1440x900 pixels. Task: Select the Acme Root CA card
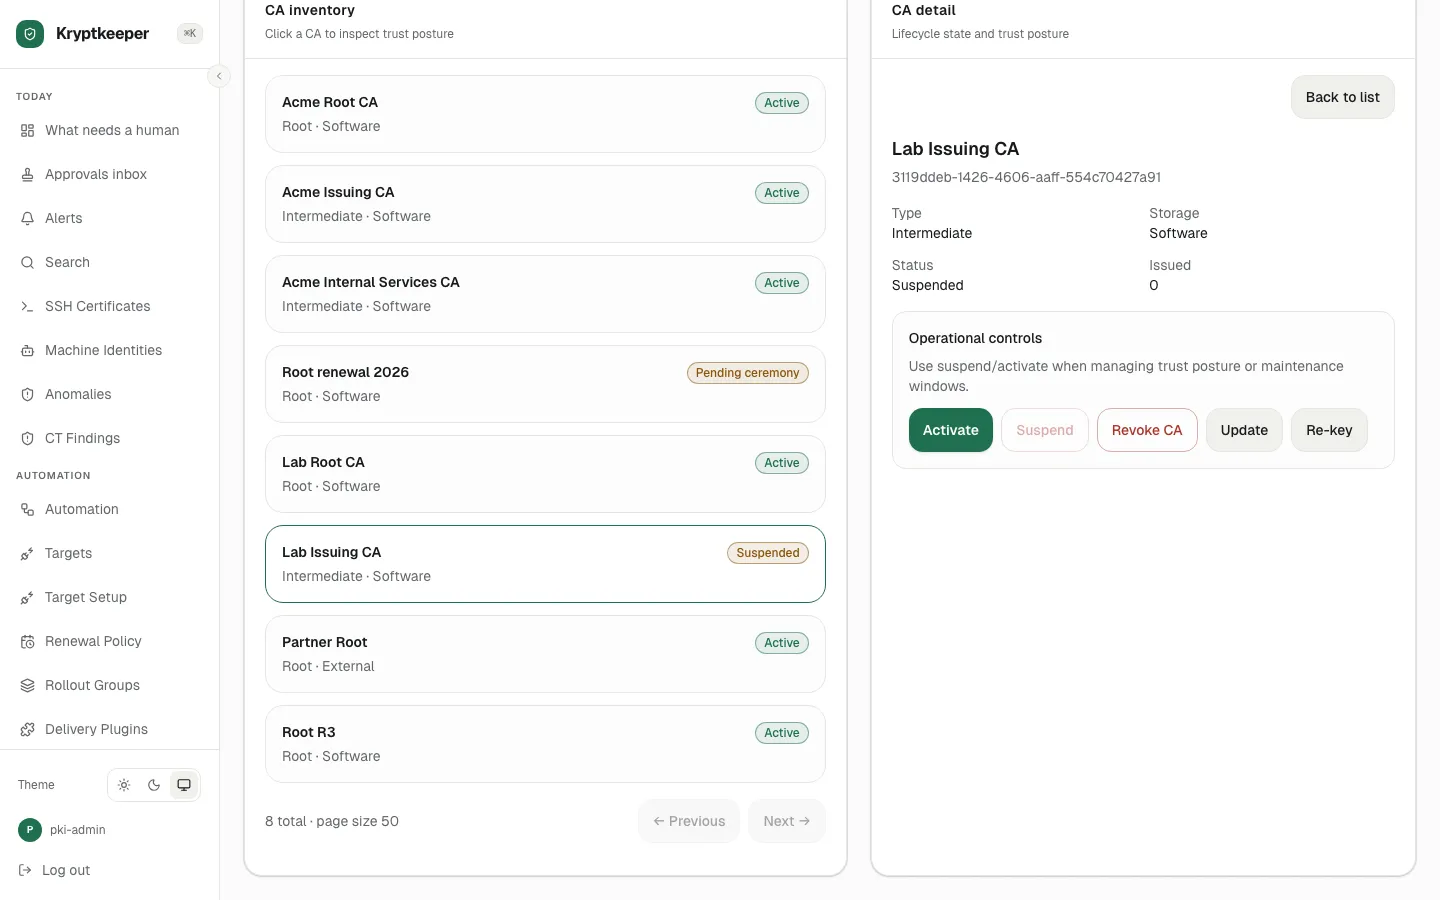[545, 114]
